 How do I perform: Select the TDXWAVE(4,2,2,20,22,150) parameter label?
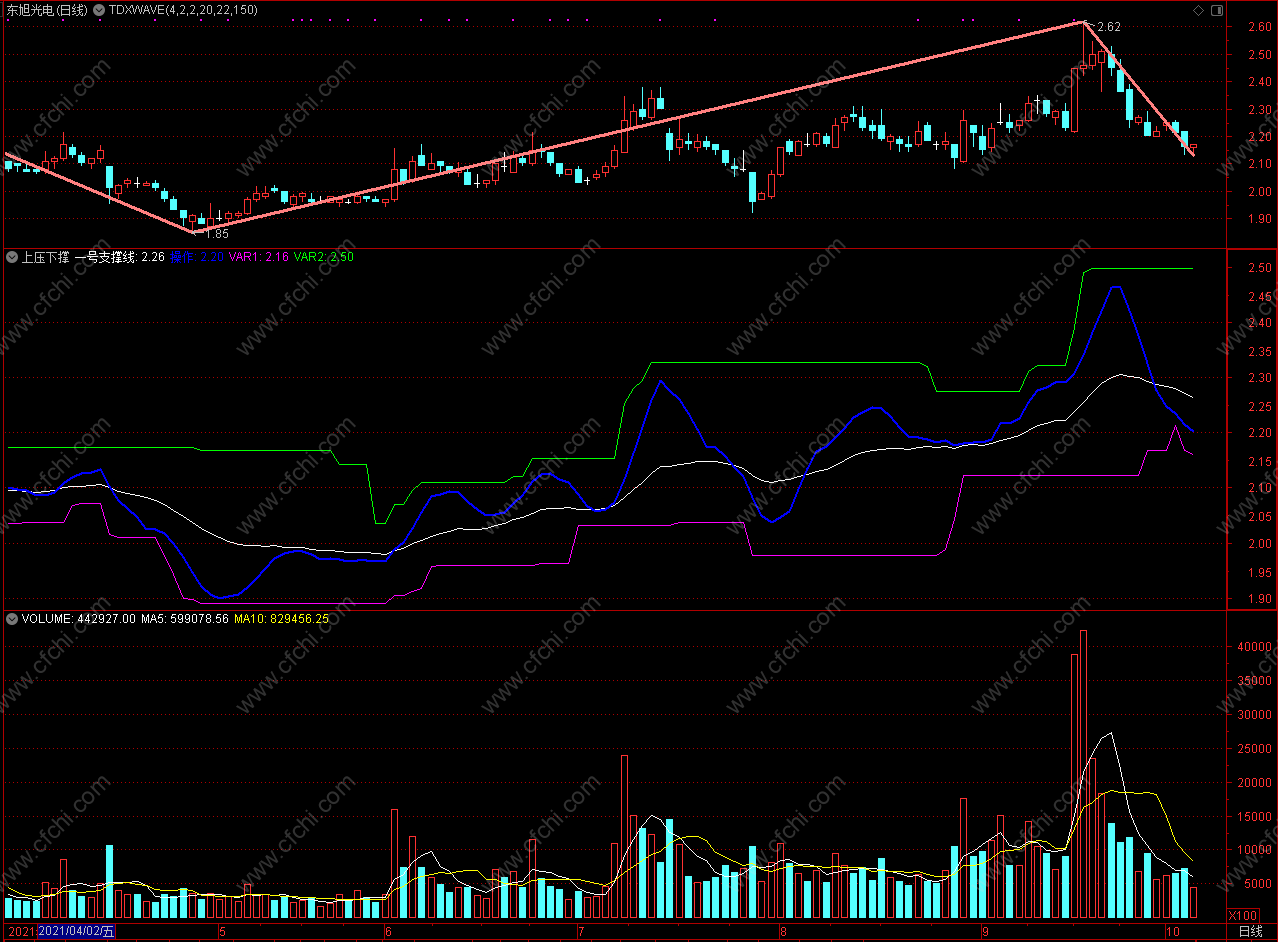(x=182, y=10)
